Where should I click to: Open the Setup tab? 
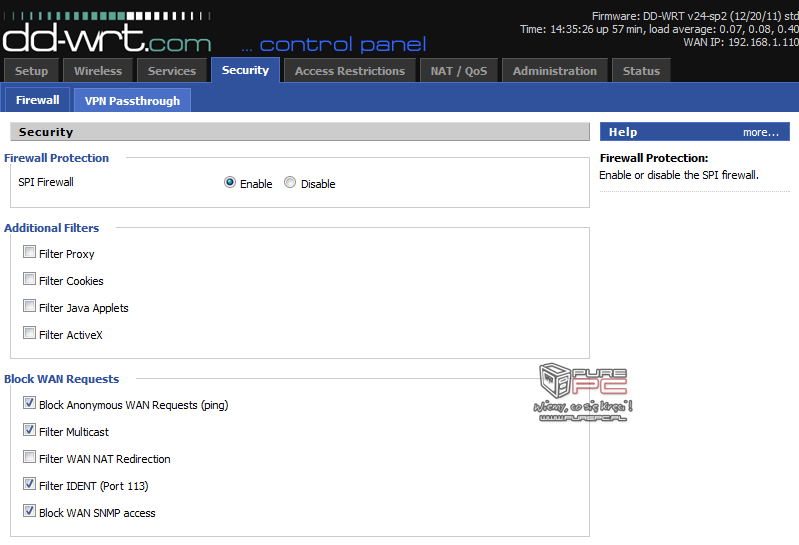click(32, 71)
